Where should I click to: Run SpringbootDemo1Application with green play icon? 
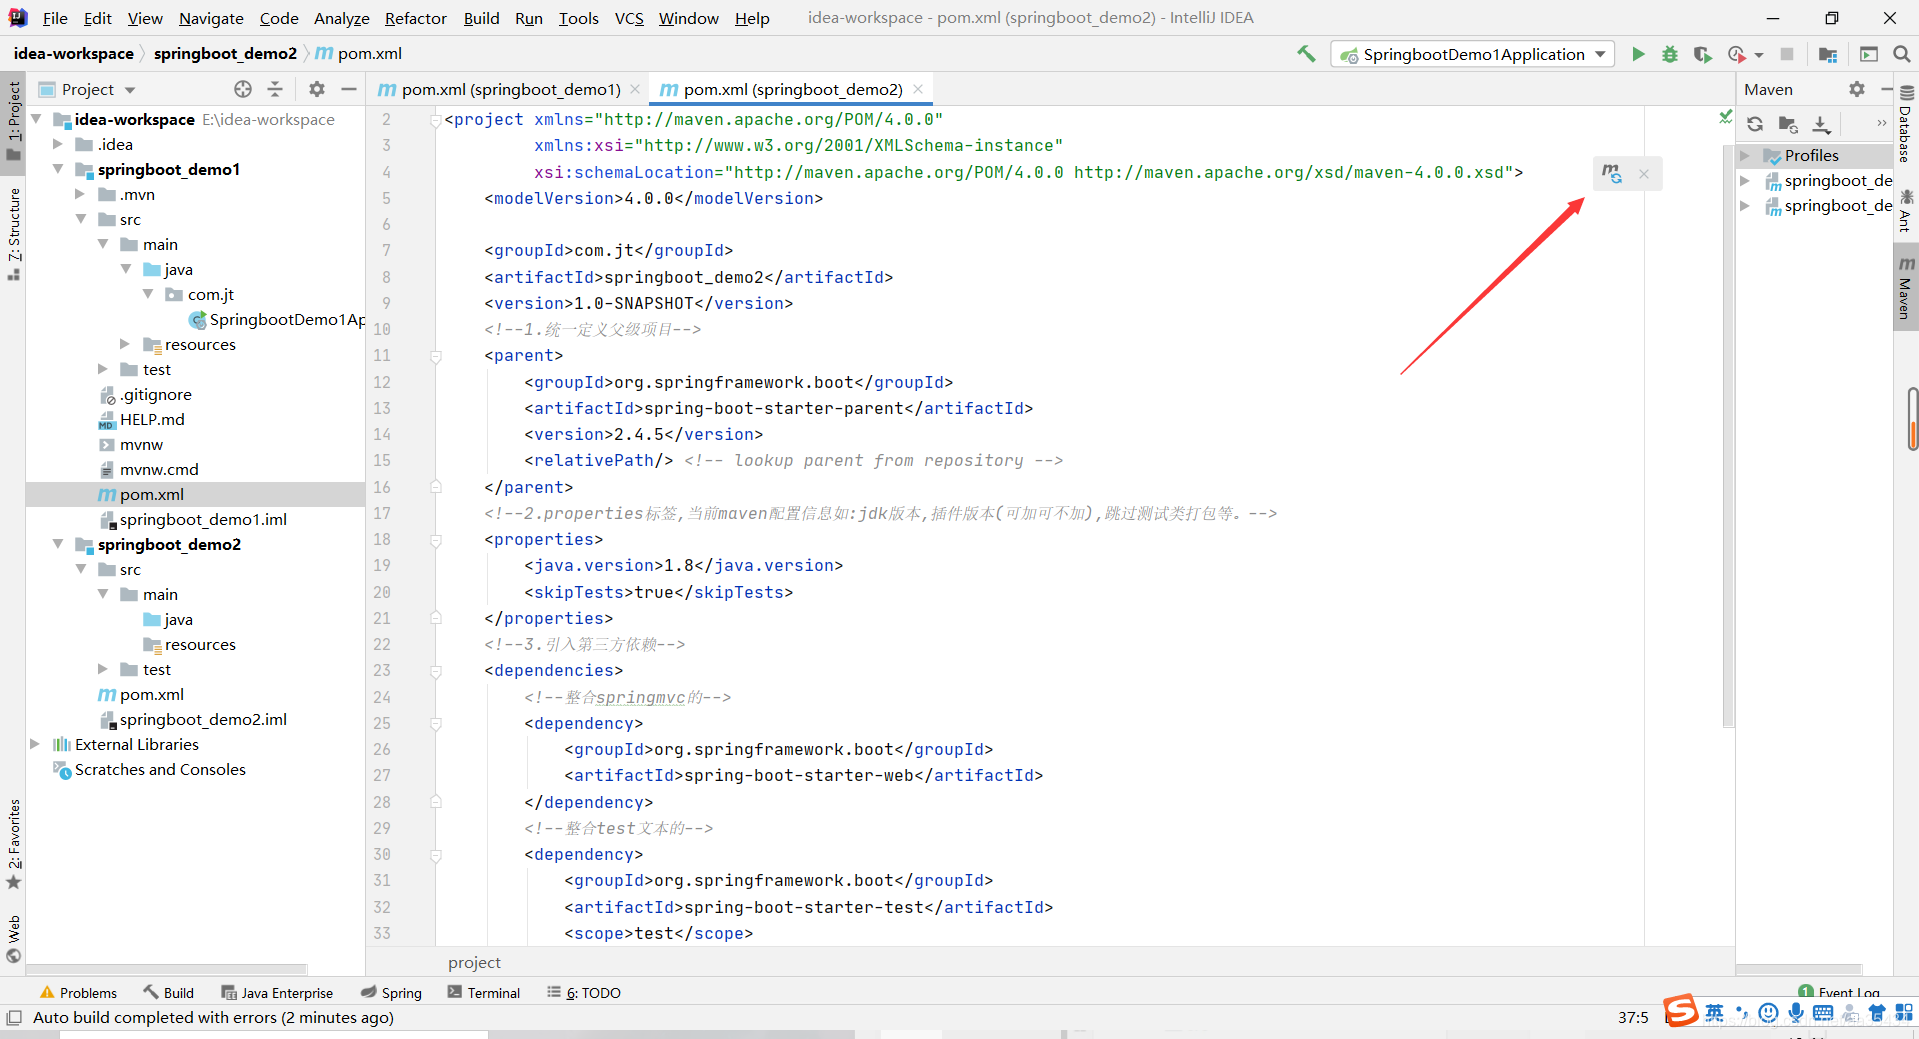(x=1638, y=54)
